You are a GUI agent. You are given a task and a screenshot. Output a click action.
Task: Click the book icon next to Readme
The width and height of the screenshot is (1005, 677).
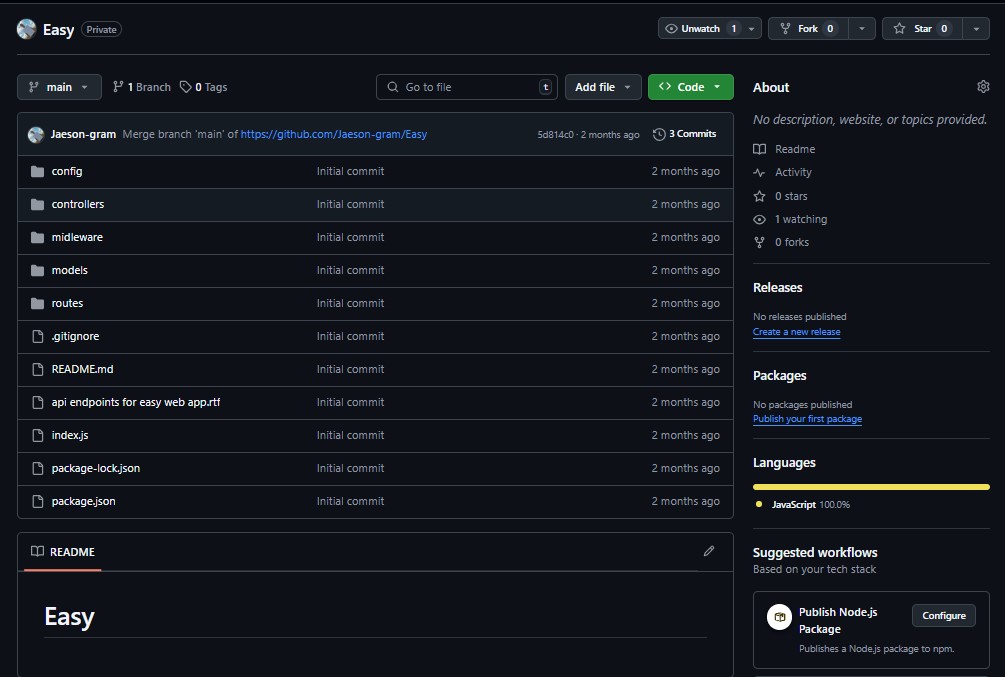760,149
